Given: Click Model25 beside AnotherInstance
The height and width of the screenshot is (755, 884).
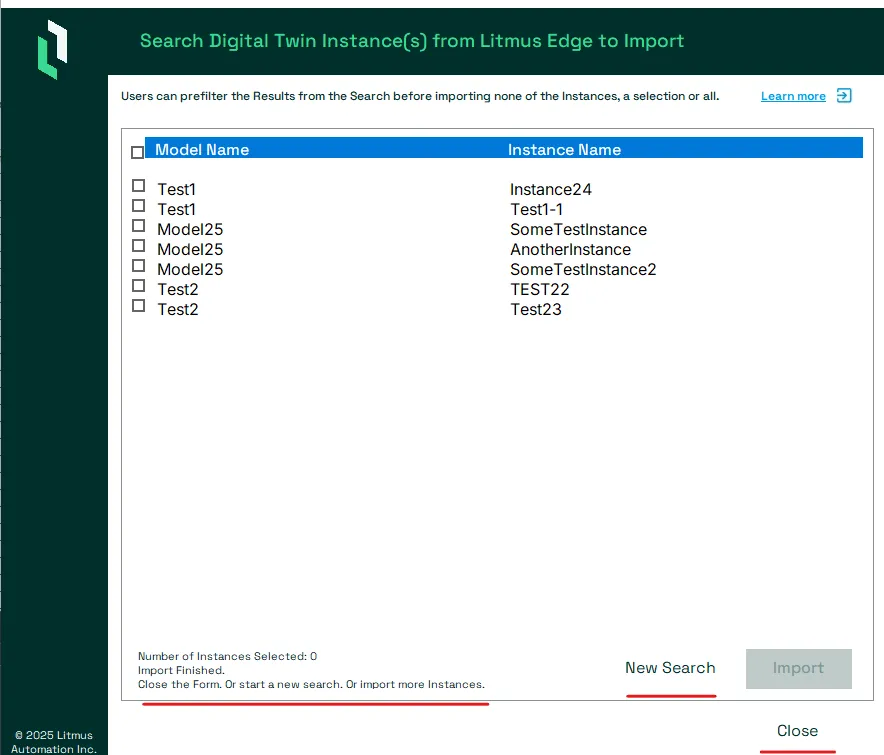Looking at the screenshot, I should (190, 250).
